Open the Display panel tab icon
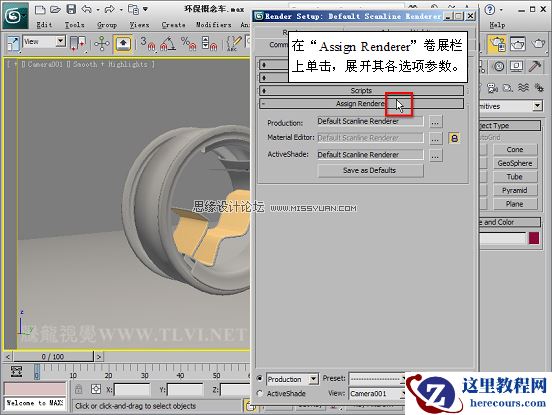This screenshot has width=552, height=415. pyautogui.click(x=516, y=67)
